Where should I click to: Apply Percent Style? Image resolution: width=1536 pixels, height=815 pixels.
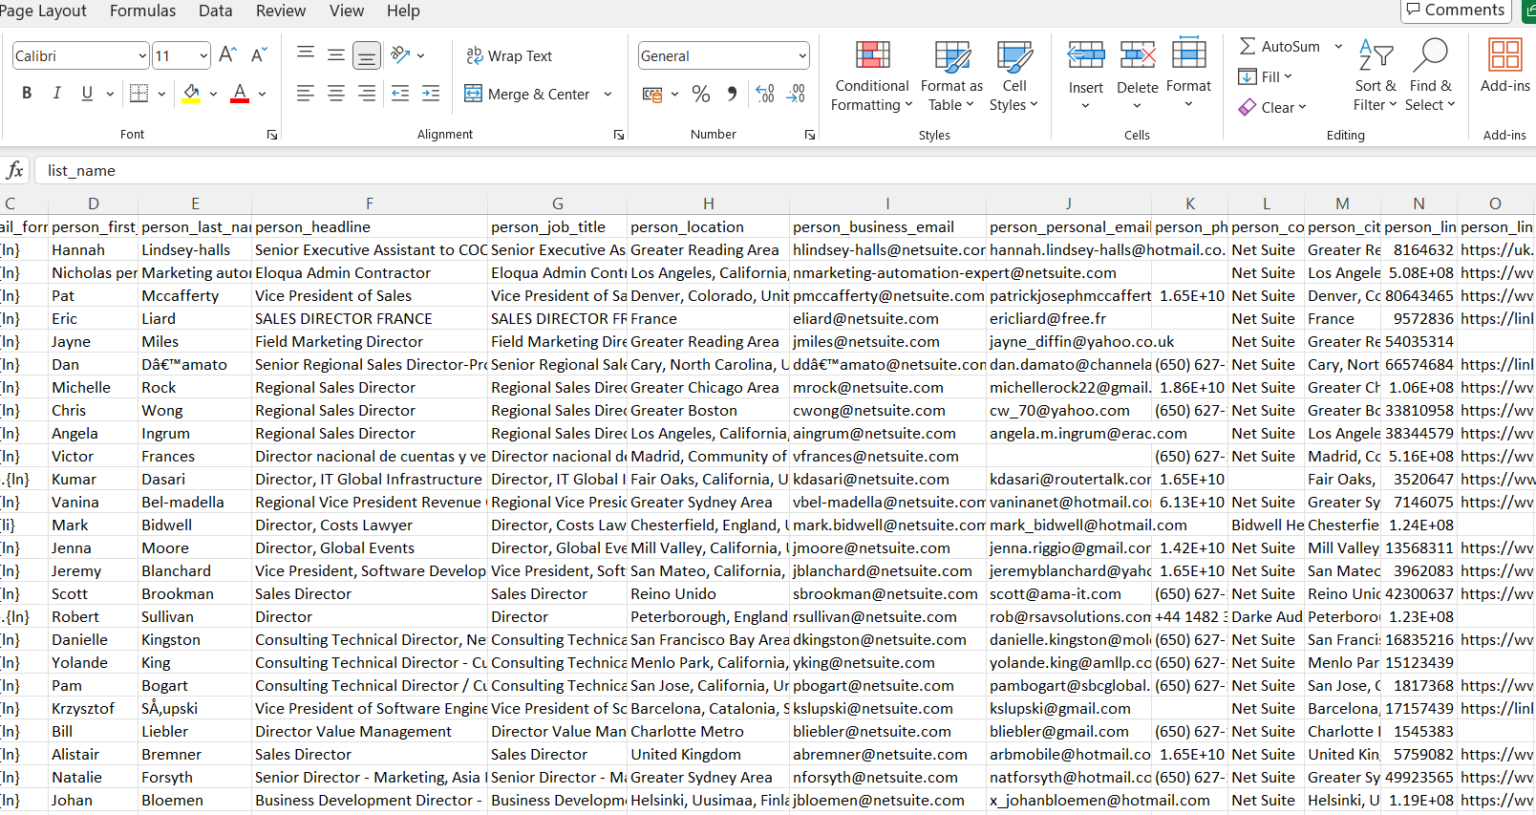[x=701, y=94]
